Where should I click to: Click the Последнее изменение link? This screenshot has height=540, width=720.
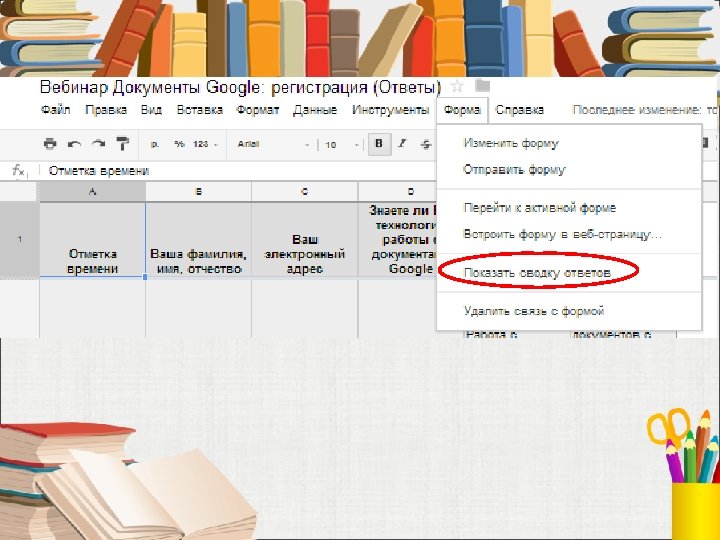(644, 110)
